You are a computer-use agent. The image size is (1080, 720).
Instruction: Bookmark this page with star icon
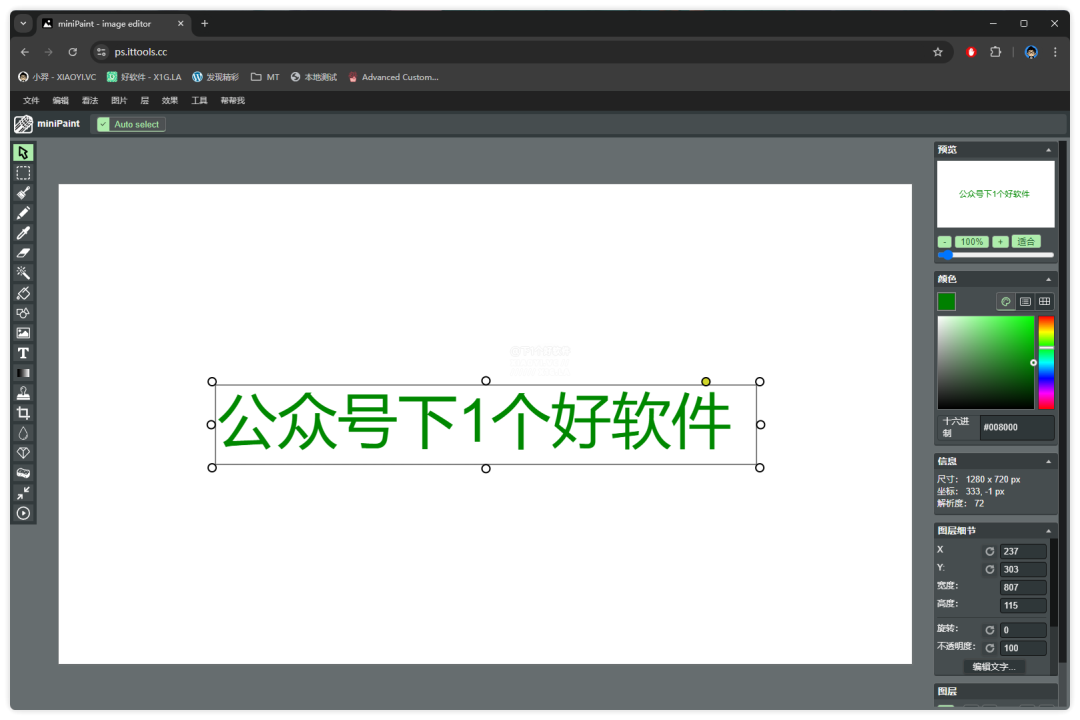pyautogui.click(x=937, y=52)
